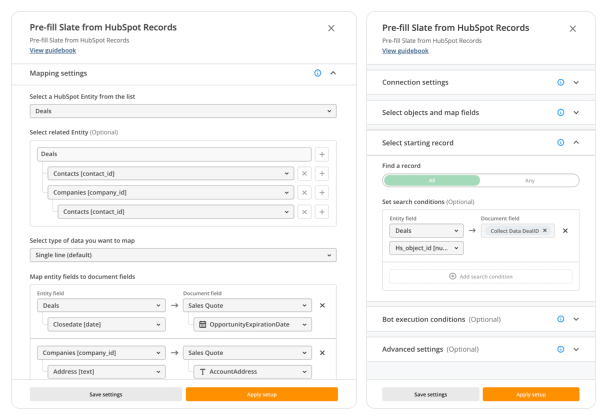
Task: Click the Deals root entity field in related entities
Action: 174,154
